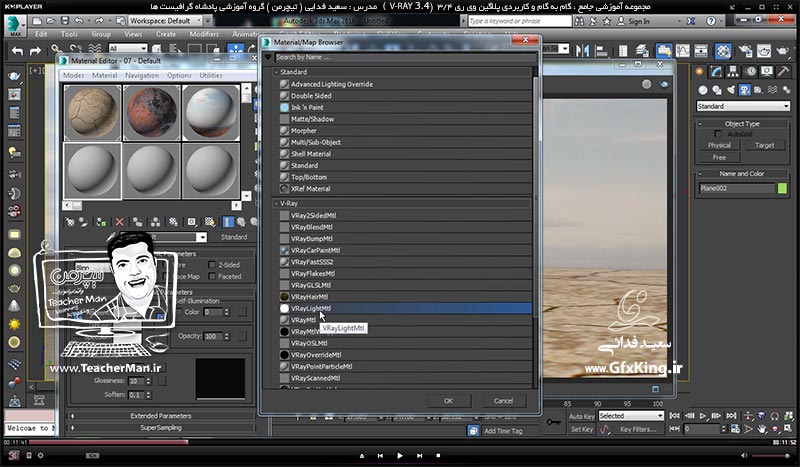Click the Open File icon in quick access toolbar
The image size is (800, 467).
pos(51,21)
